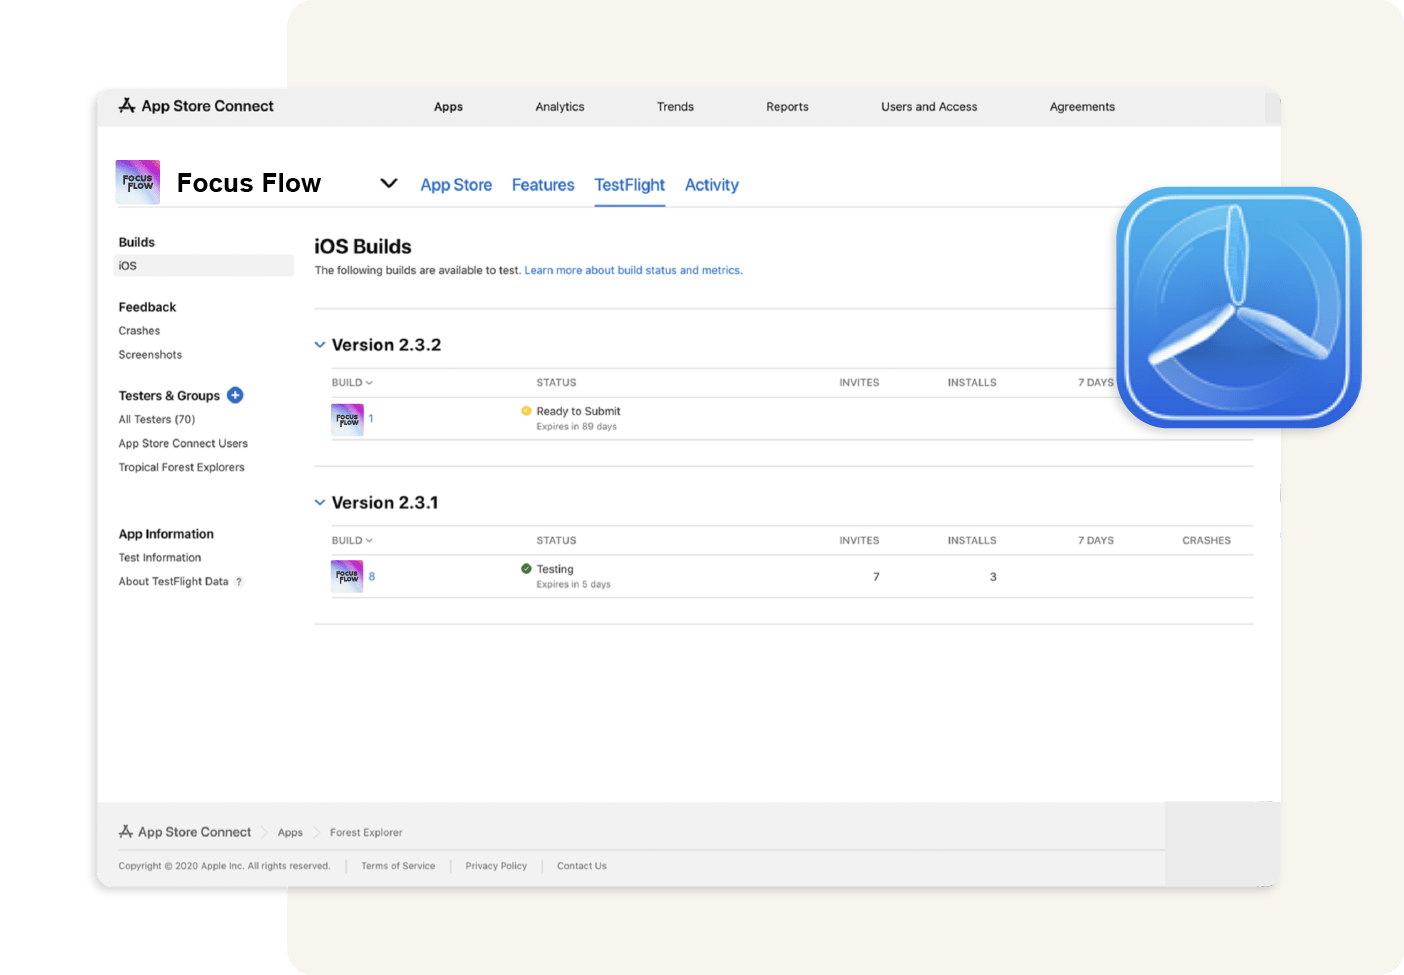Open Privacy Policy footer link
Screen dimensions: 1404x975
[x=496, y=866]
